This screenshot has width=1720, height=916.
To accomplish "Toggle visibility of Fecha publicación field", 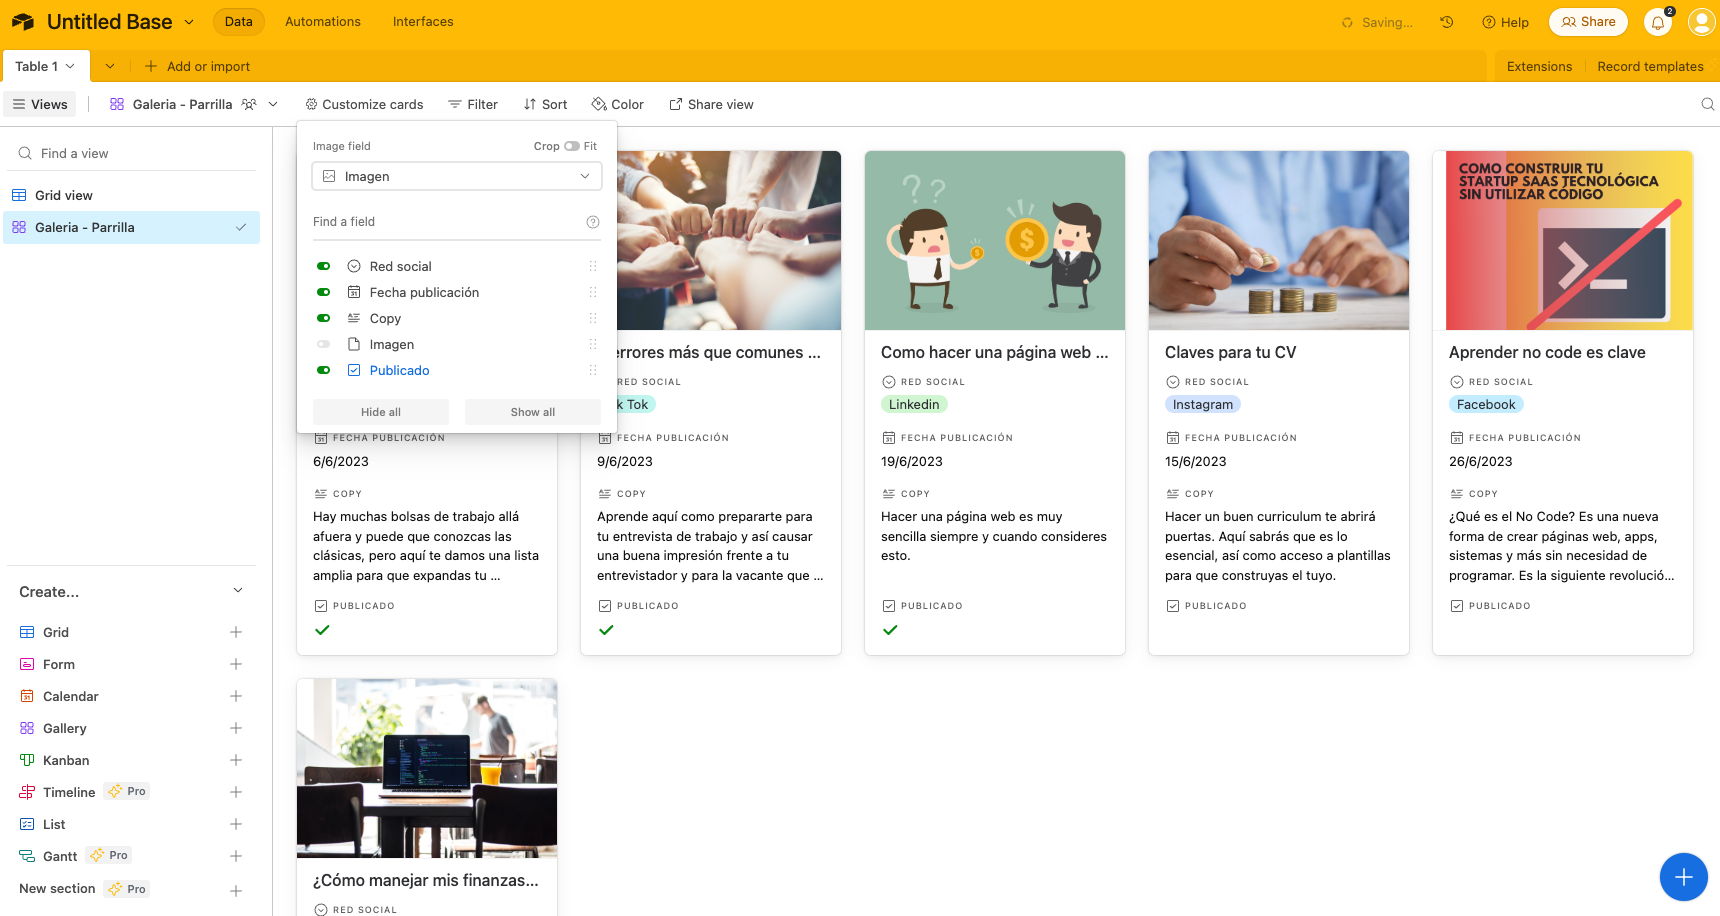I will pyautogui.click(x=324, y=292).
